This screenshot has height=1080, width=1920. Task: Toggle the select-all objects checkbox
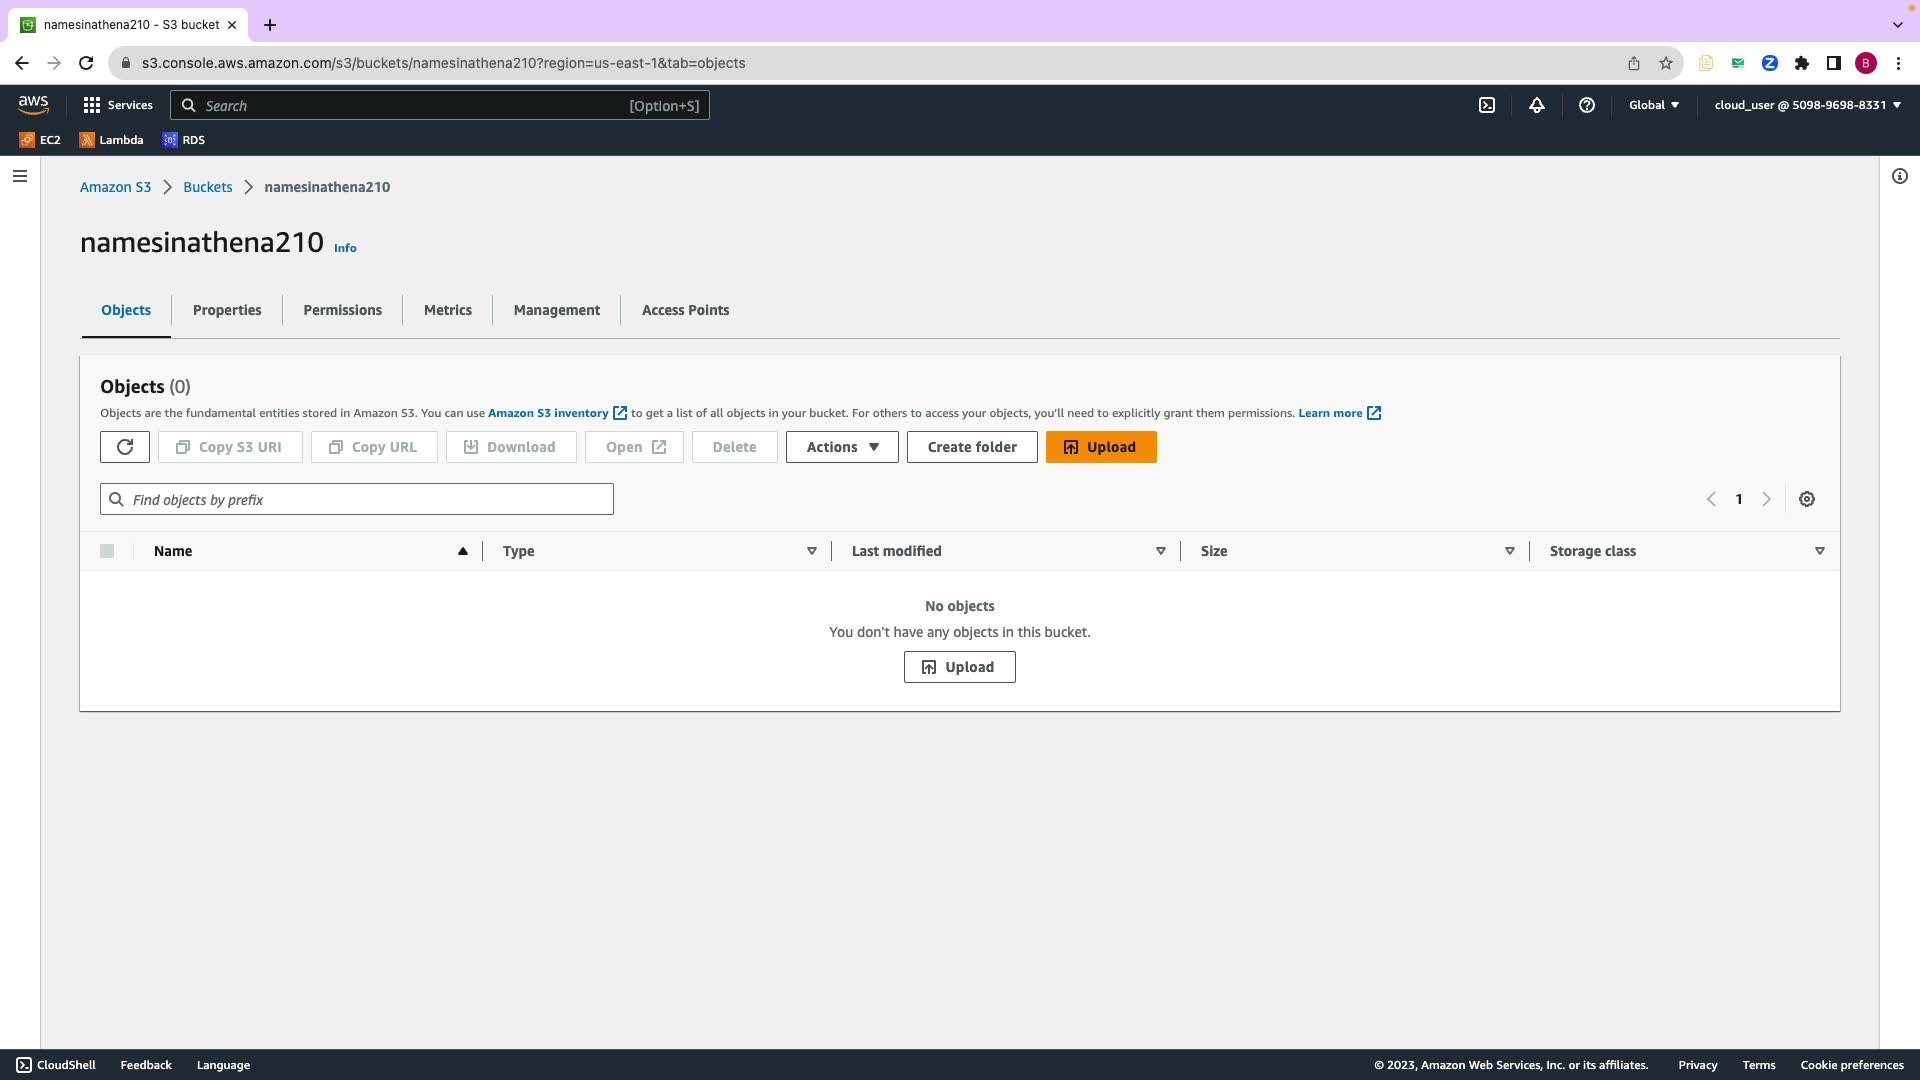pos(107,551)
